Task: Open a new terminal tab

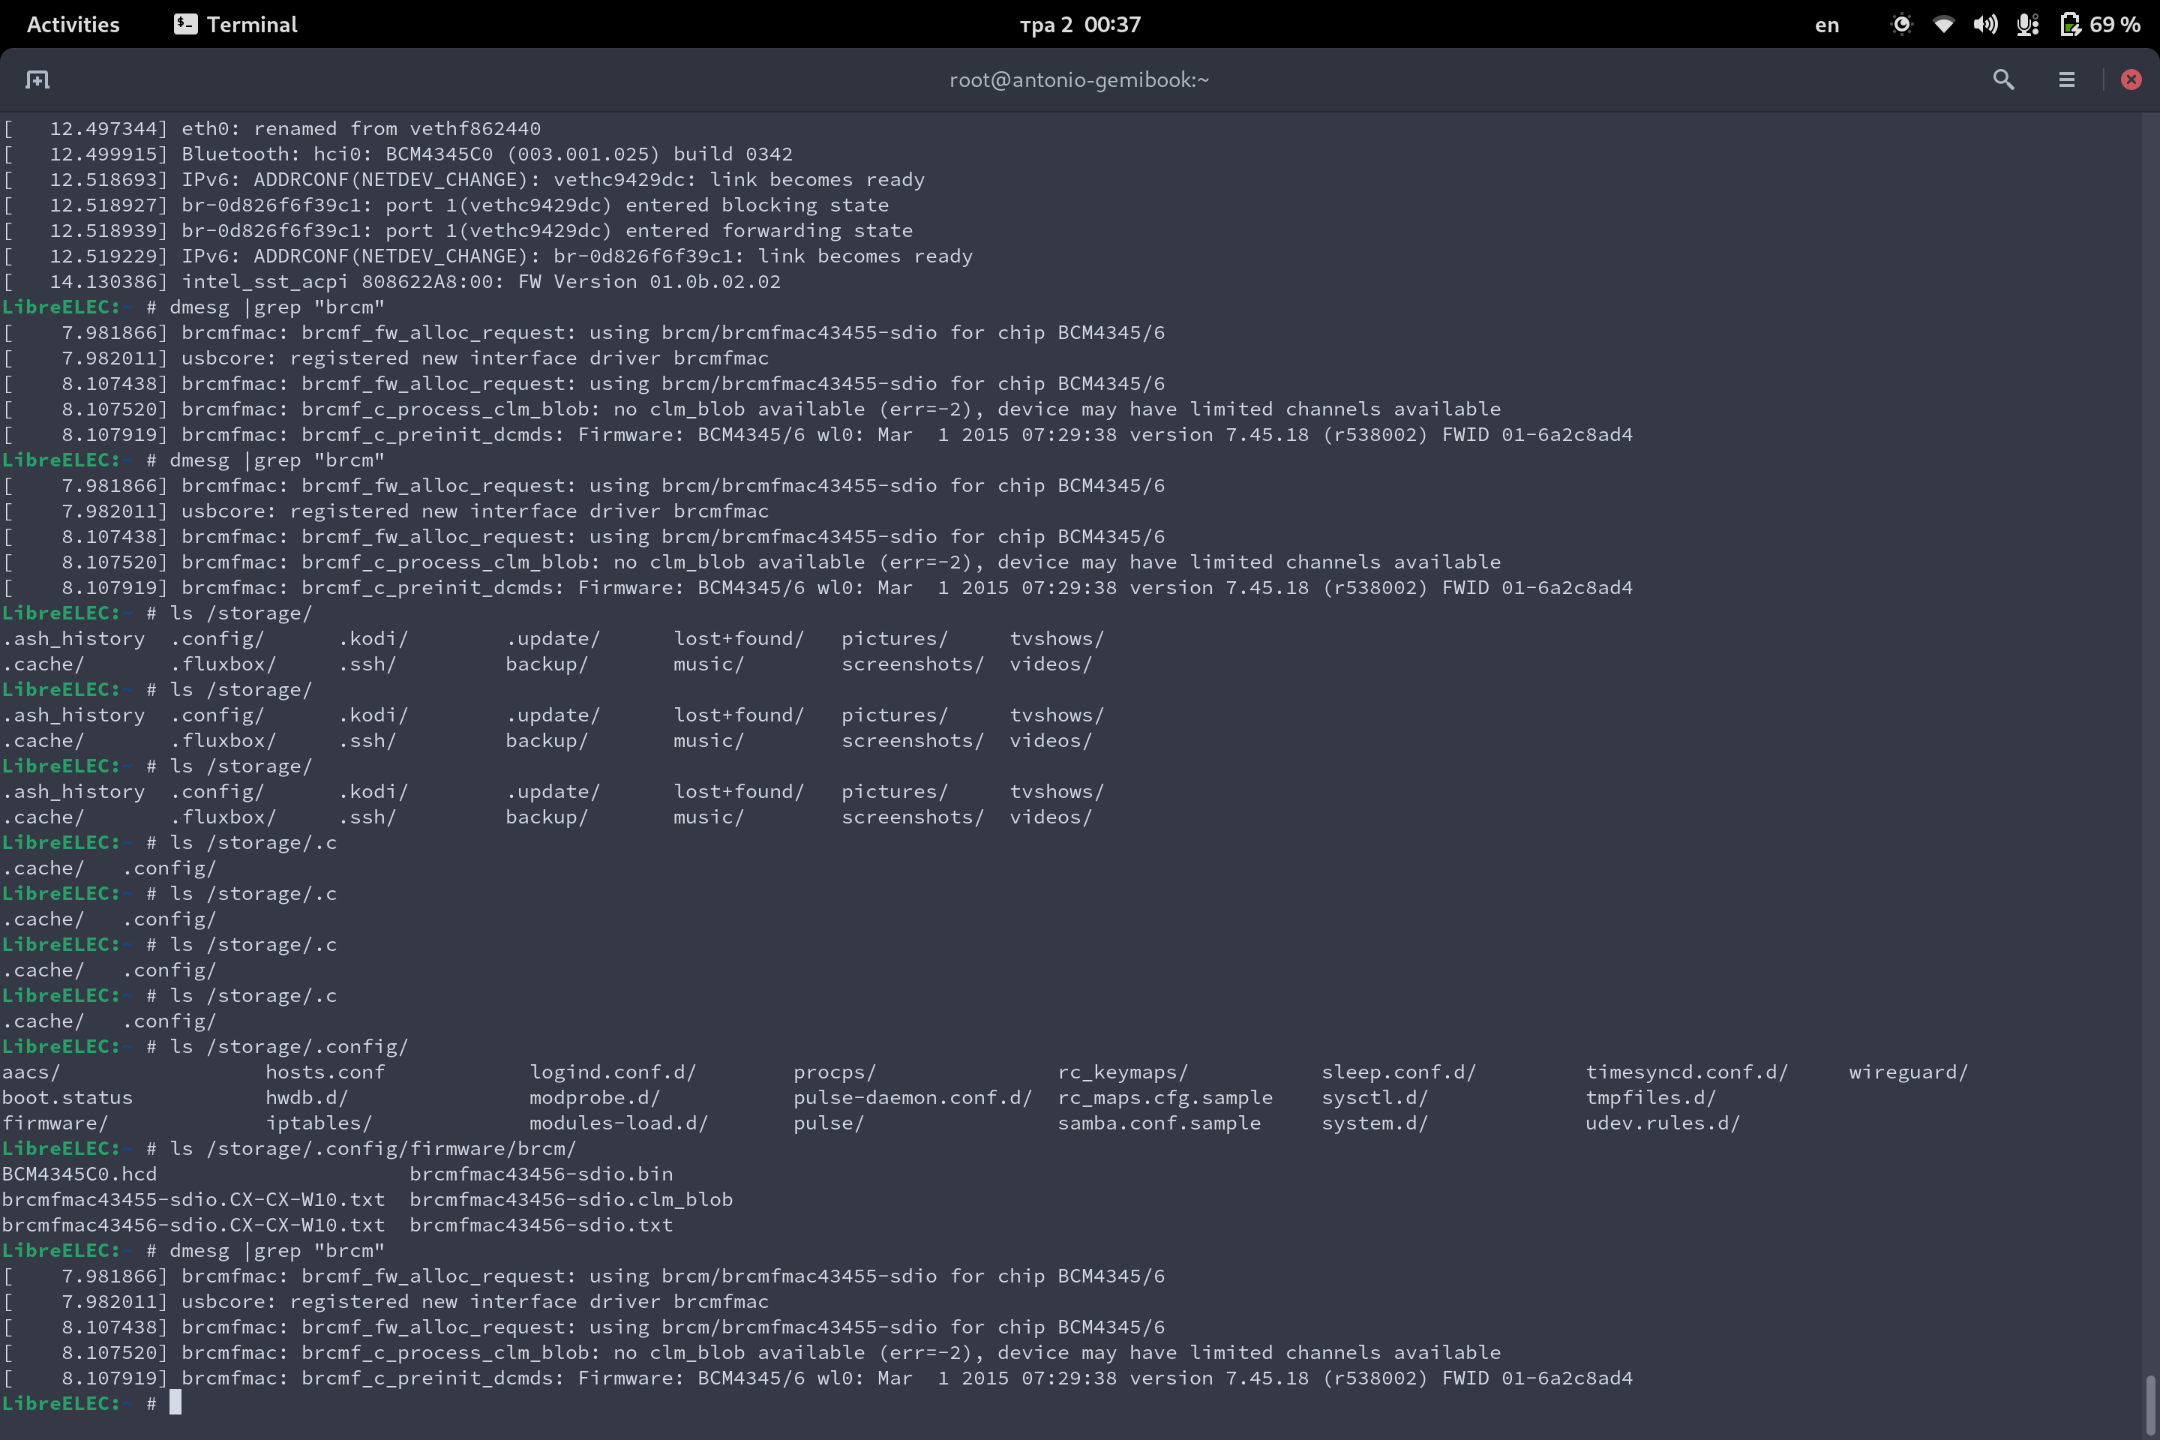Action: [x=37, y=80]
